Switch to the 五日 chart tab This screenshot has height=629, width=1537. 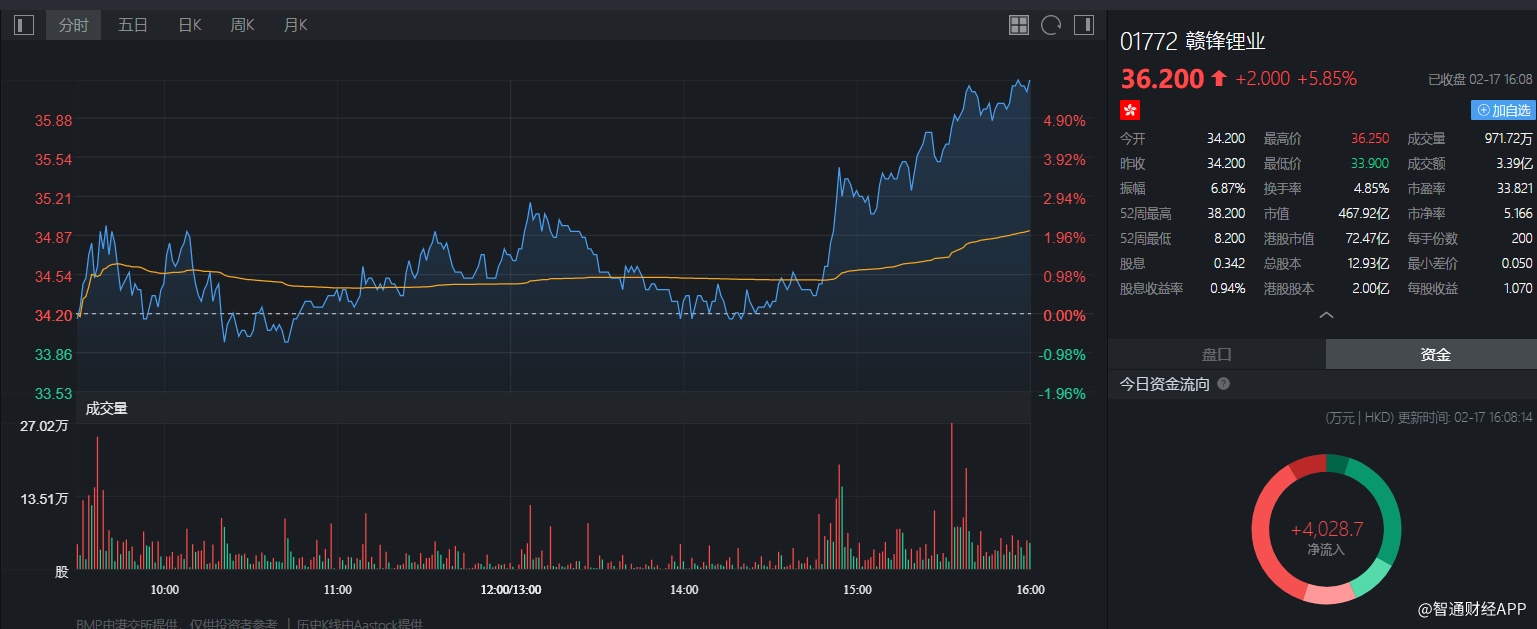[x=133, y=25]
